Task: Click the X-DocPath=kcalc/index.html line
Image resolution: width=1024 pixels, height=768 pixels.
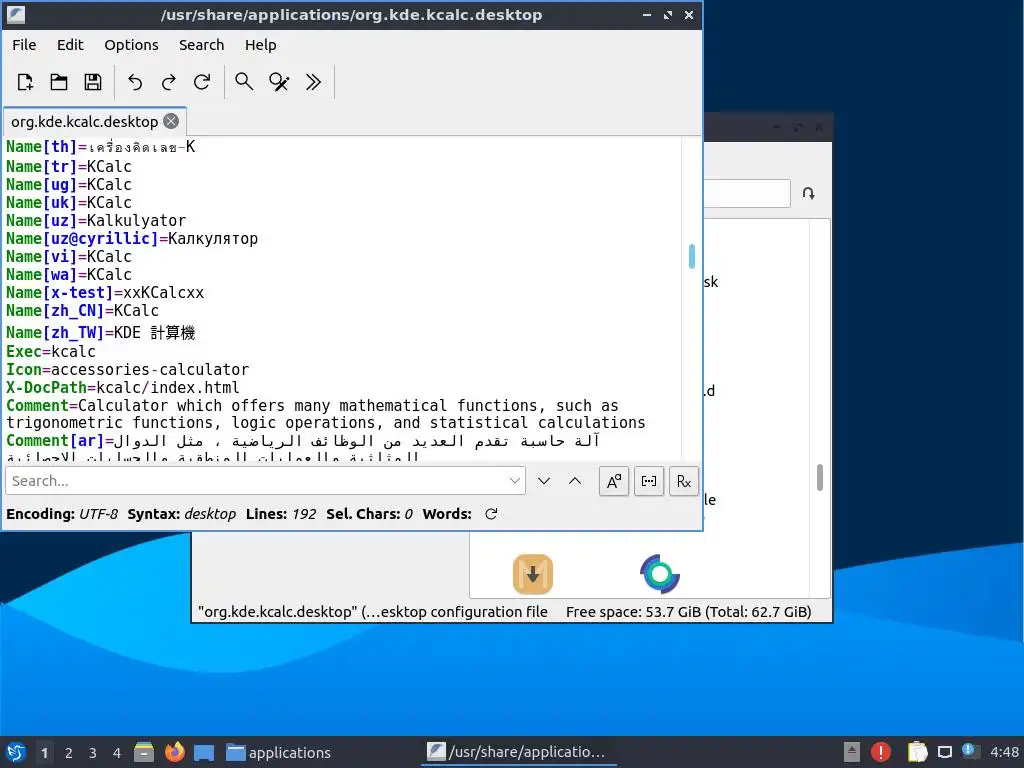Action: click(x=123, y=387)
